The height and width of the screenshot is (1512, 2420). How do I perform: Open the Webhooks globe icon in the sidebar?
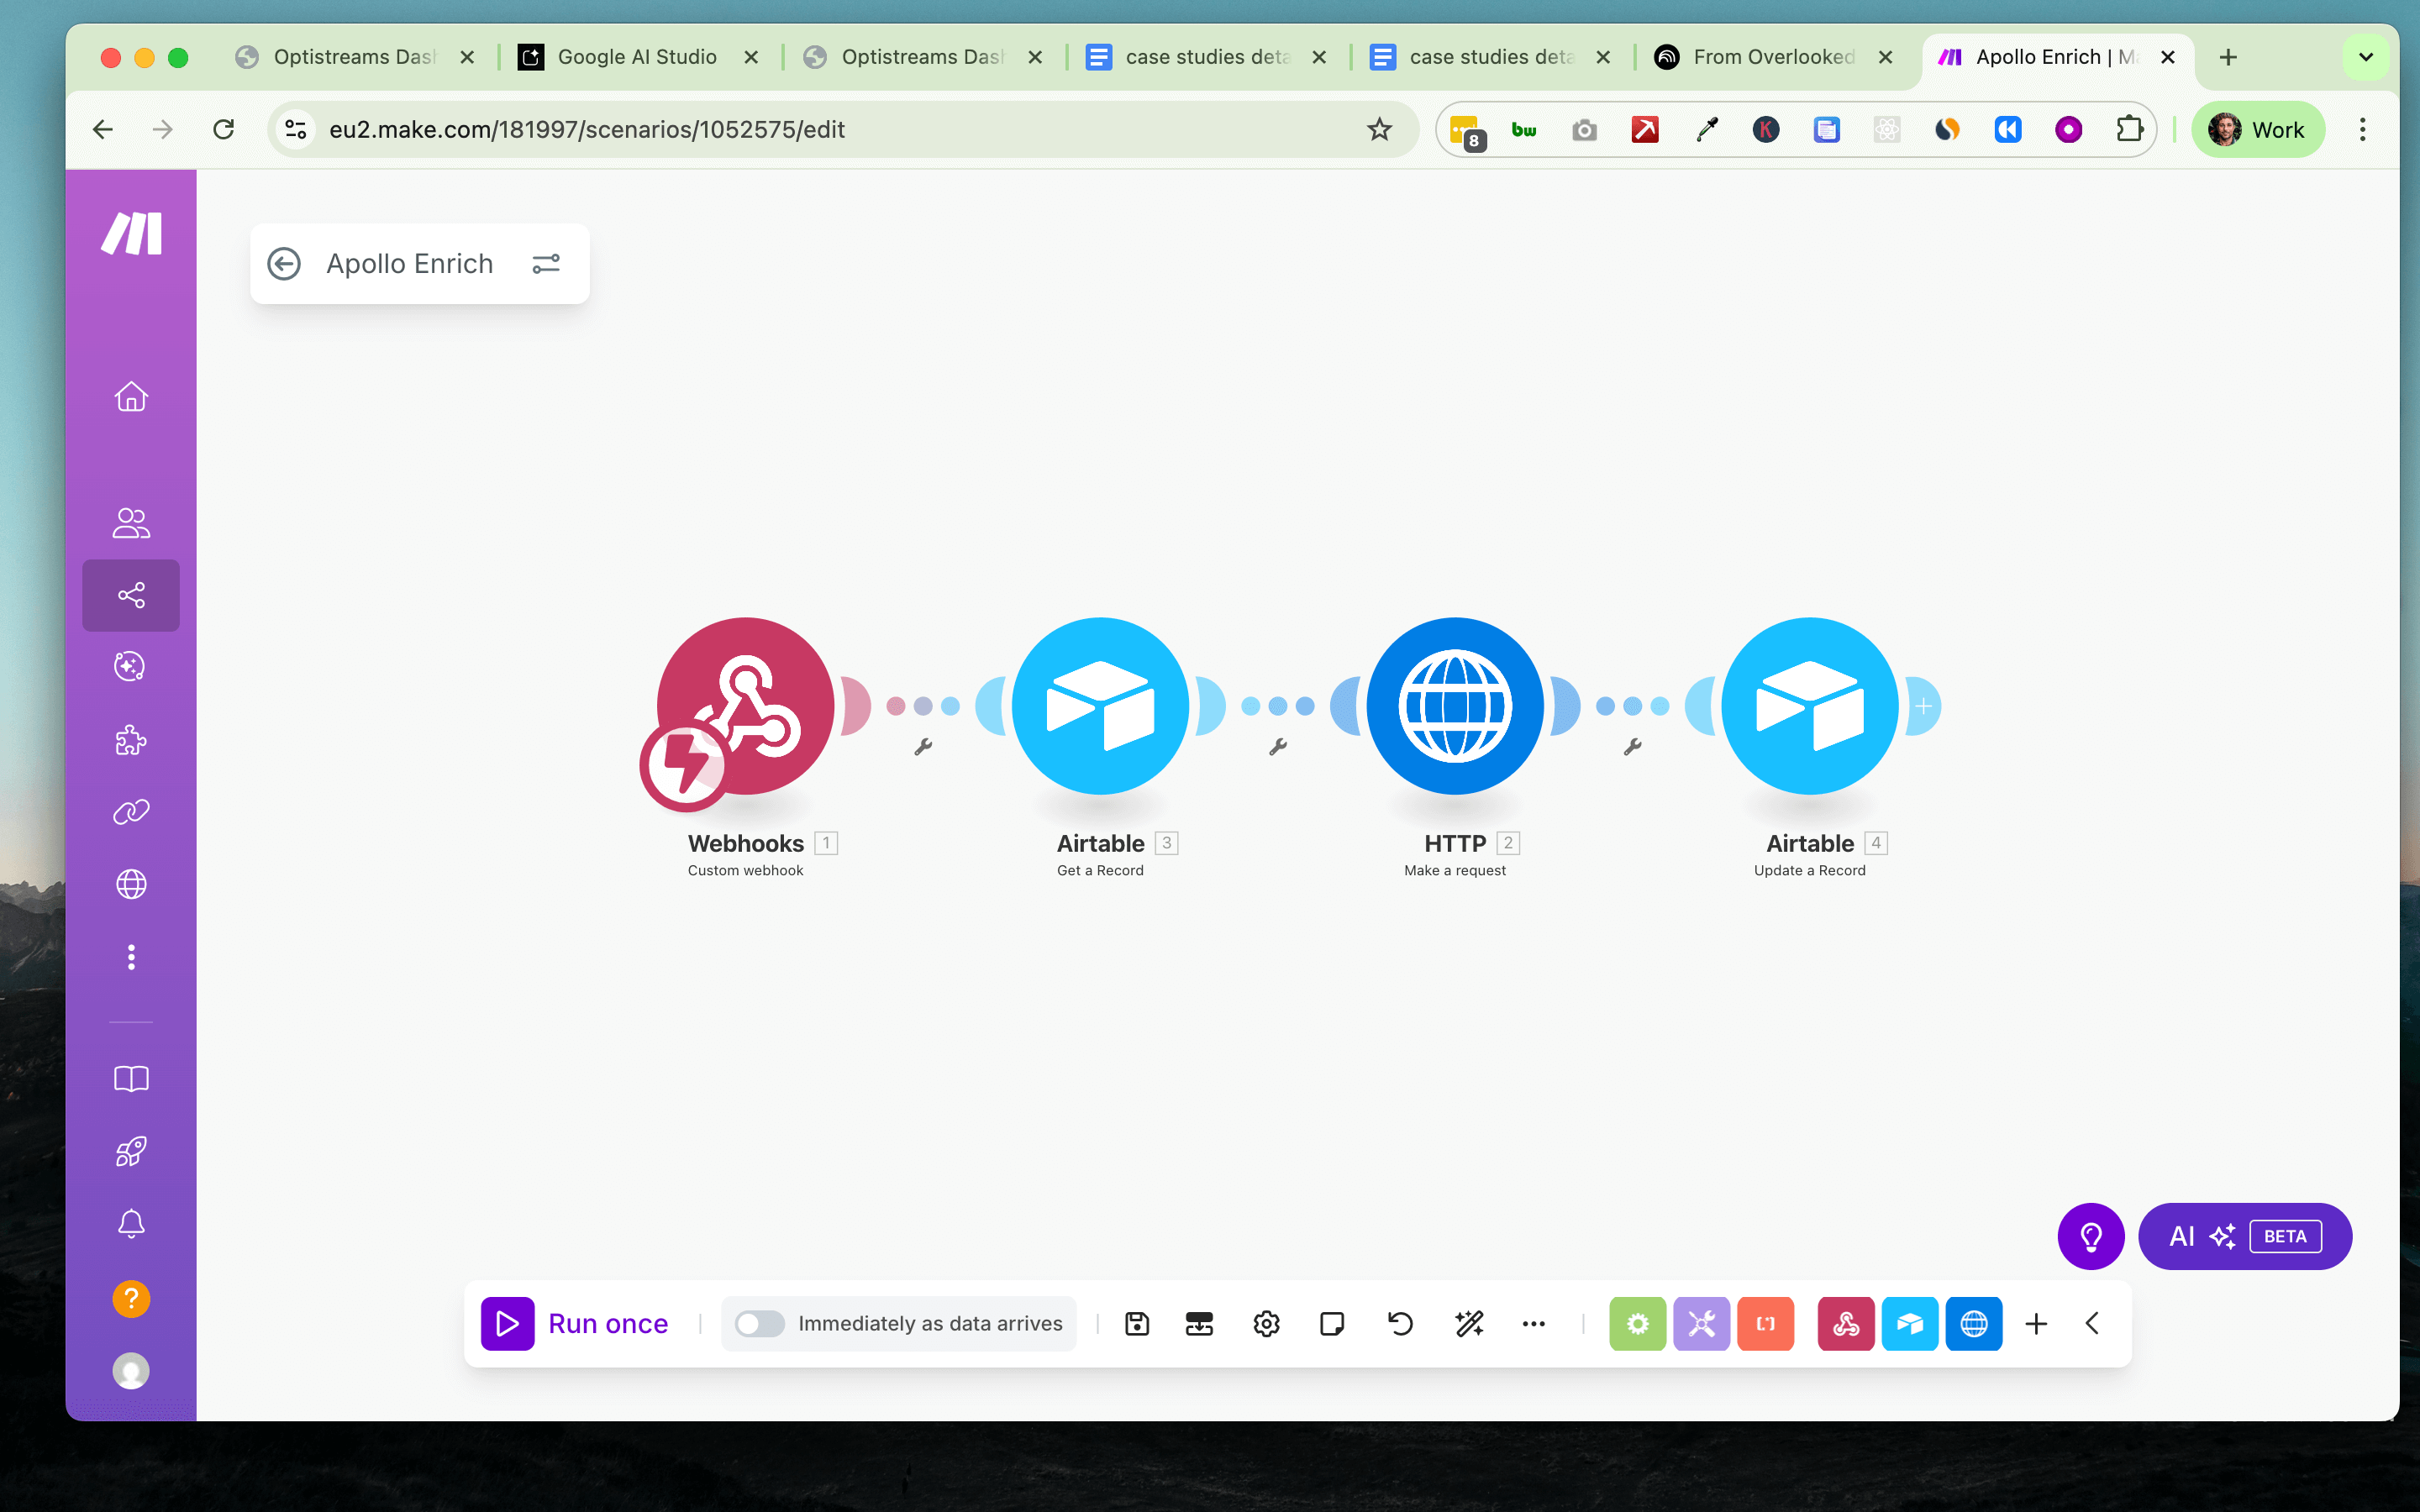(x=131, y=884)
